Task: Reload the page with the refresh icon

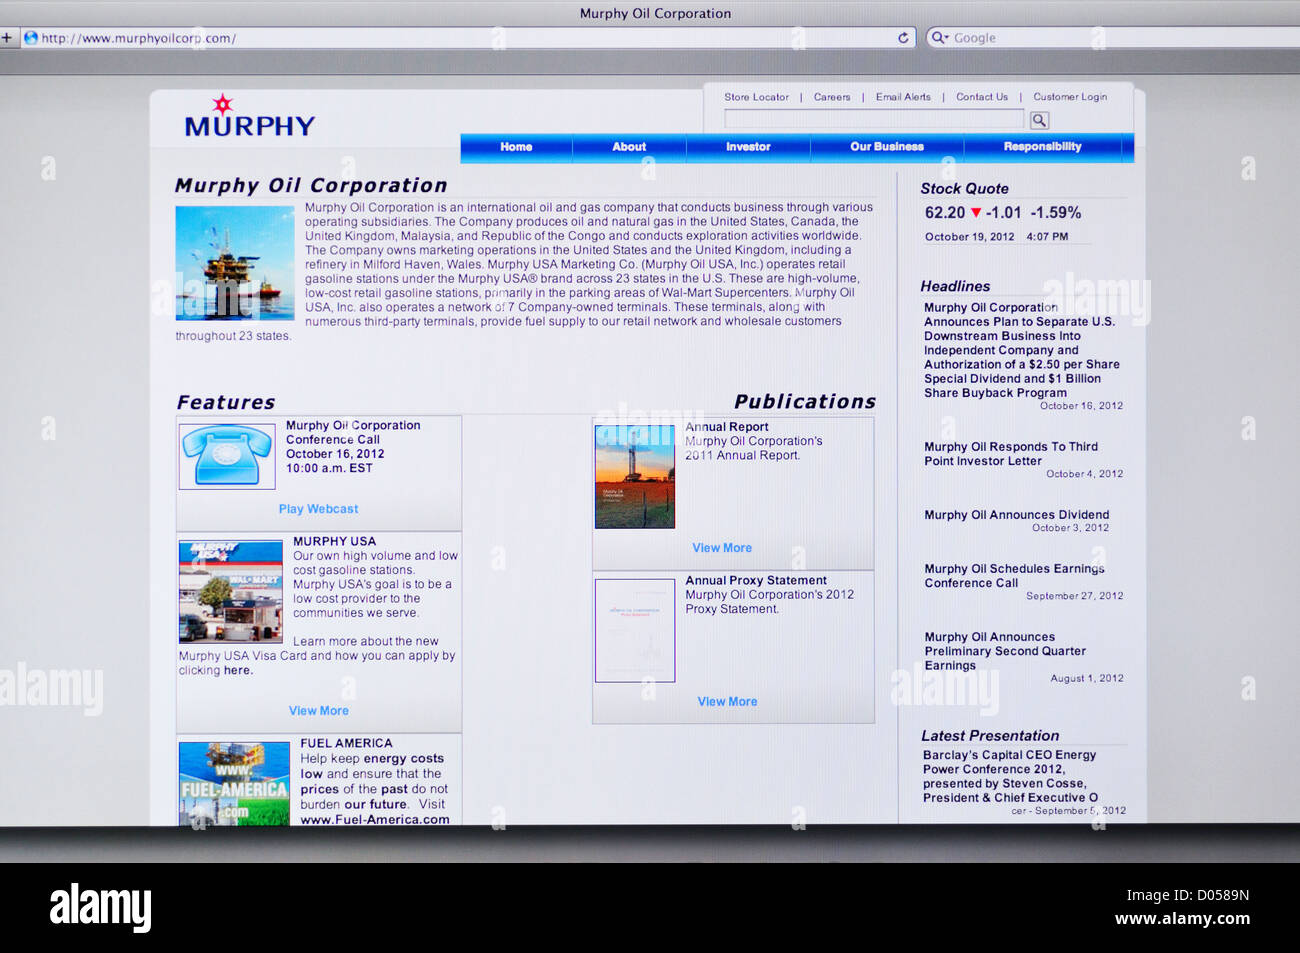Action: coord(903,38)
